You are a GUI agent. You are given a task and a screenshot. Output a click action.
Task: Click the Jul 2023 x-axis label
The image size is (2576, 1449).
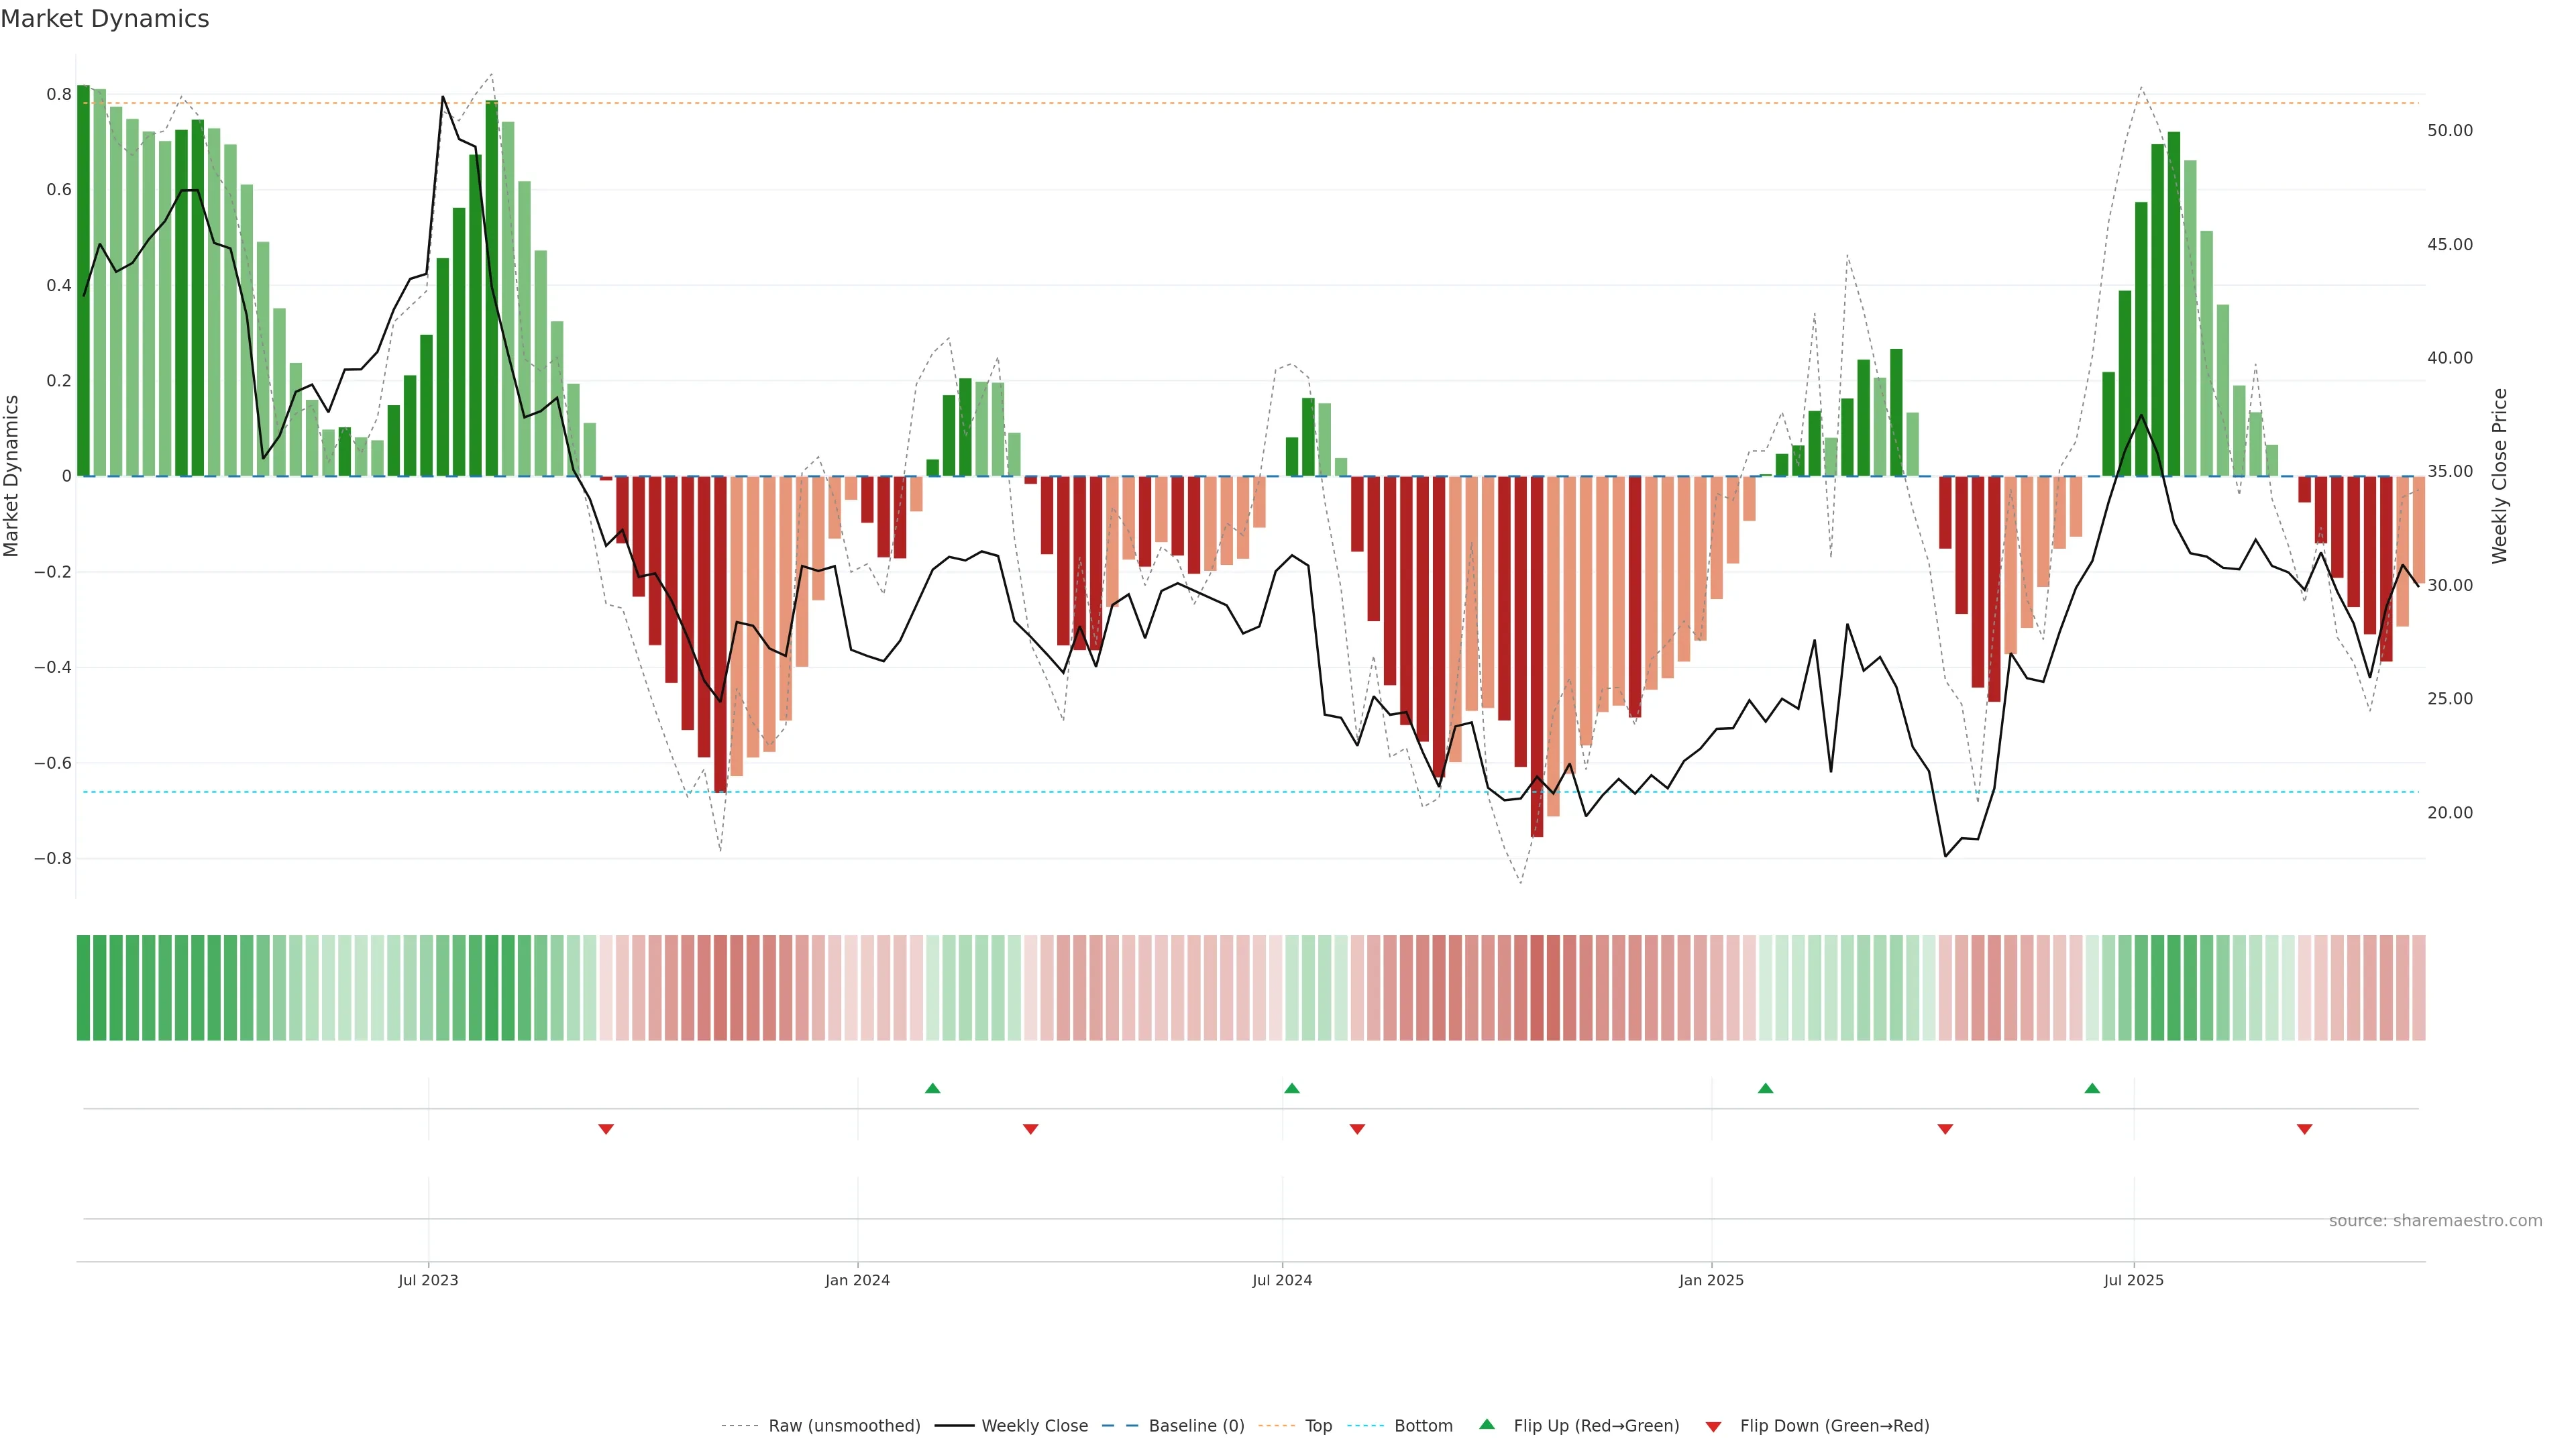428,1280
